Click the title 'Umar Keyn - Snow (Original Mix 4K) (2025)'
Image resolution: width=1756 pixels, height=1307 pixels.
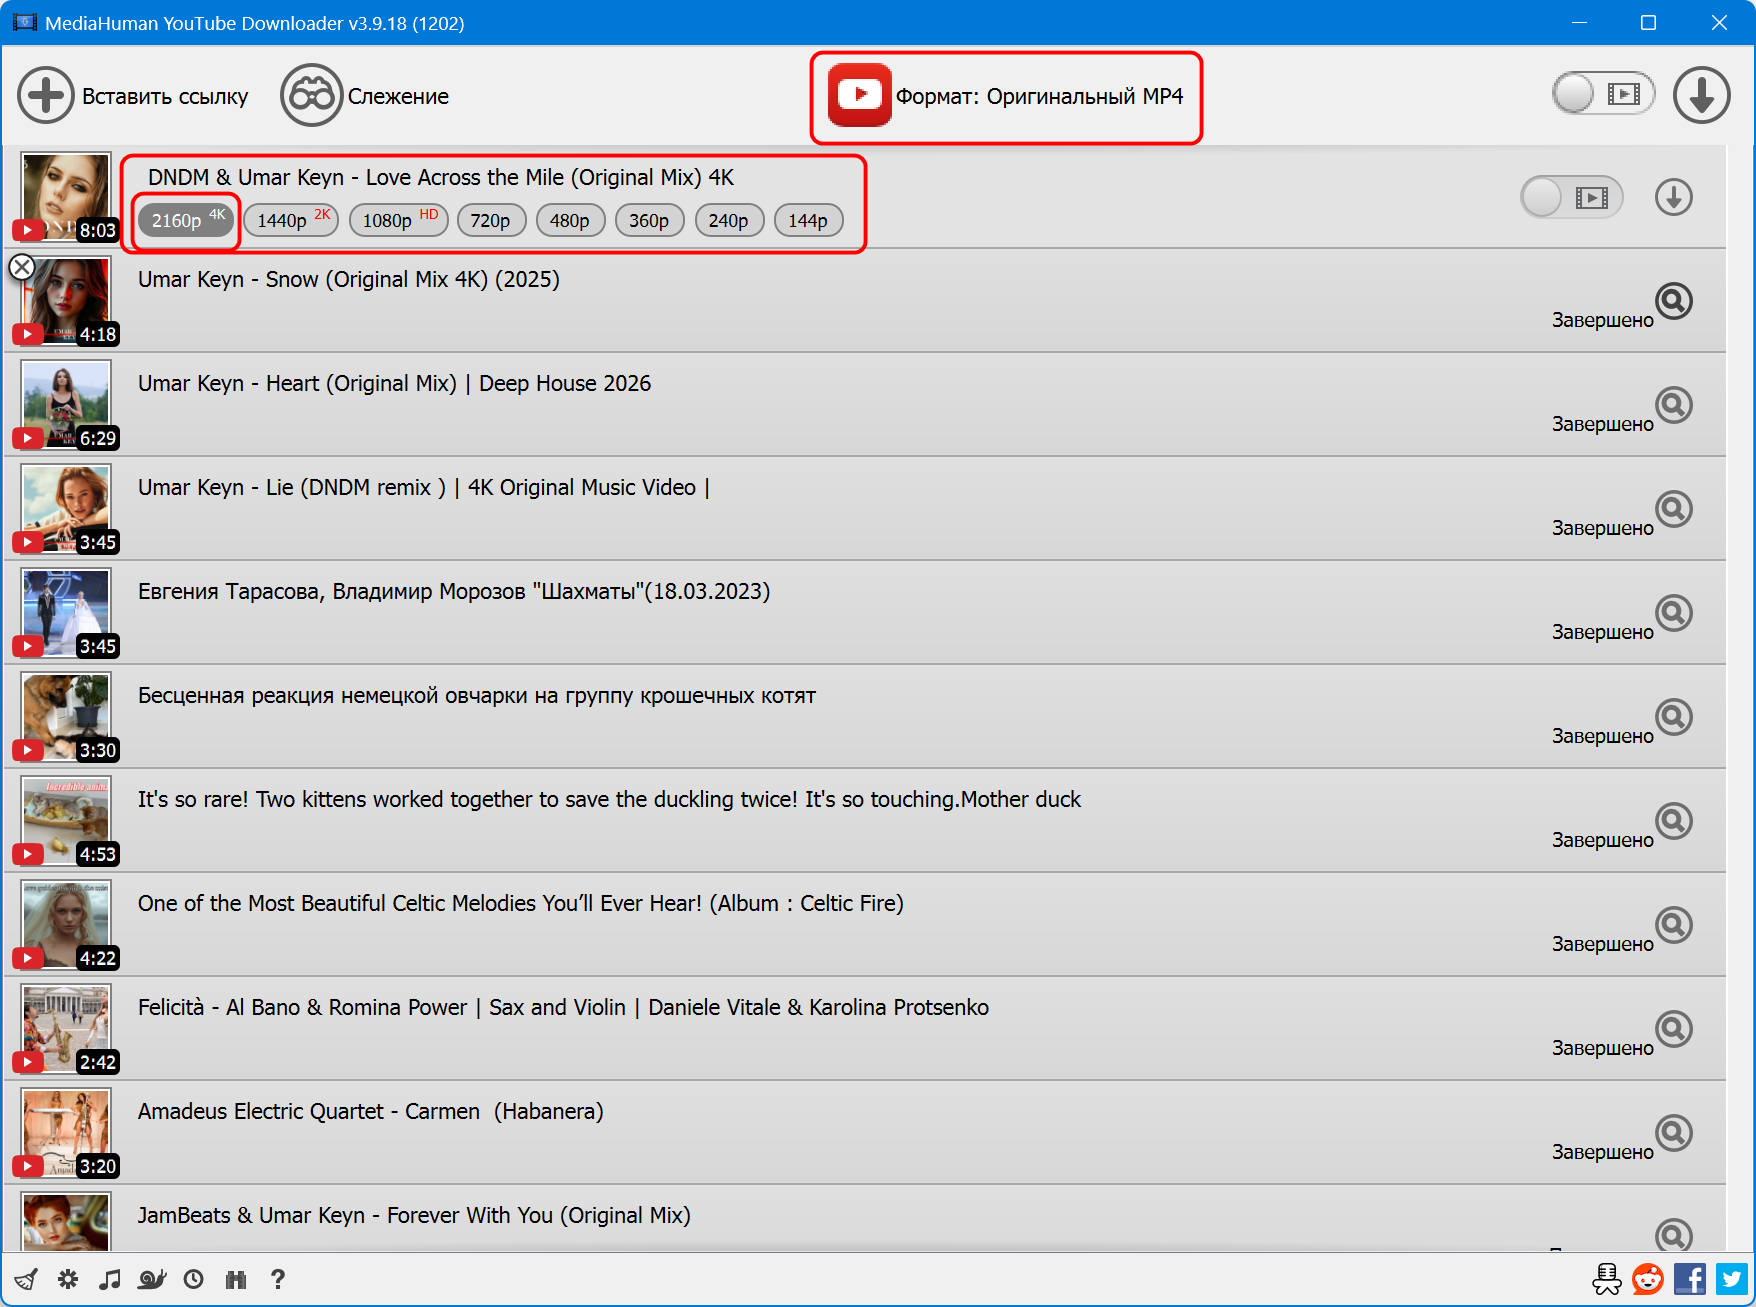point(349,280)
